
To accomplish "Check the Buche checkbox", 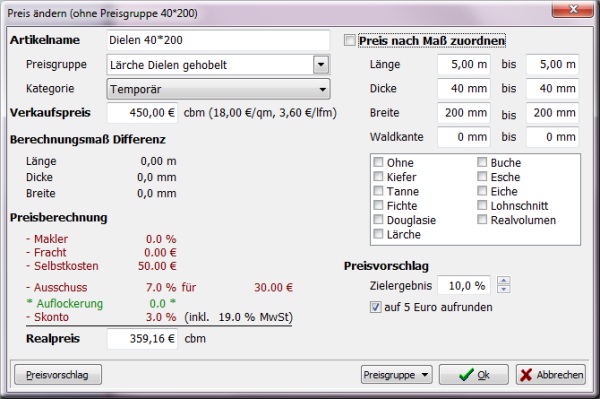I will [482, 162].
